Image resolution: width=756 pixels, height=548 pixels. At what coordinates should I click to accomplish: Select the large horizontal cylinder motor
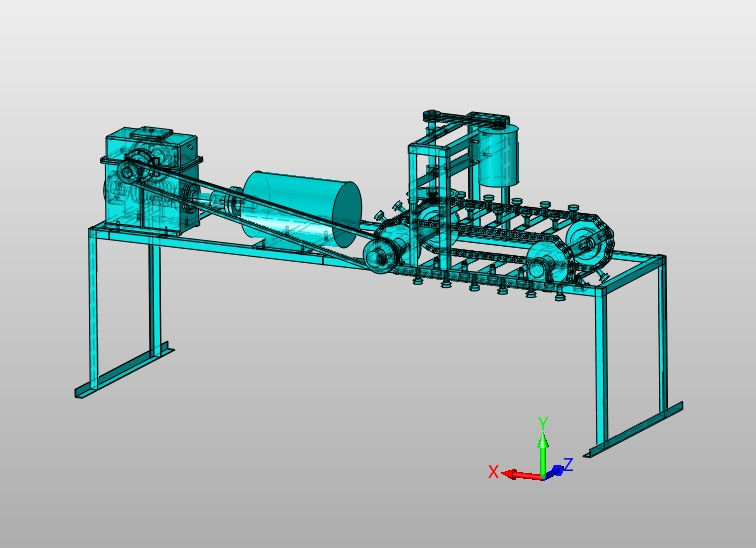[303, 210]
